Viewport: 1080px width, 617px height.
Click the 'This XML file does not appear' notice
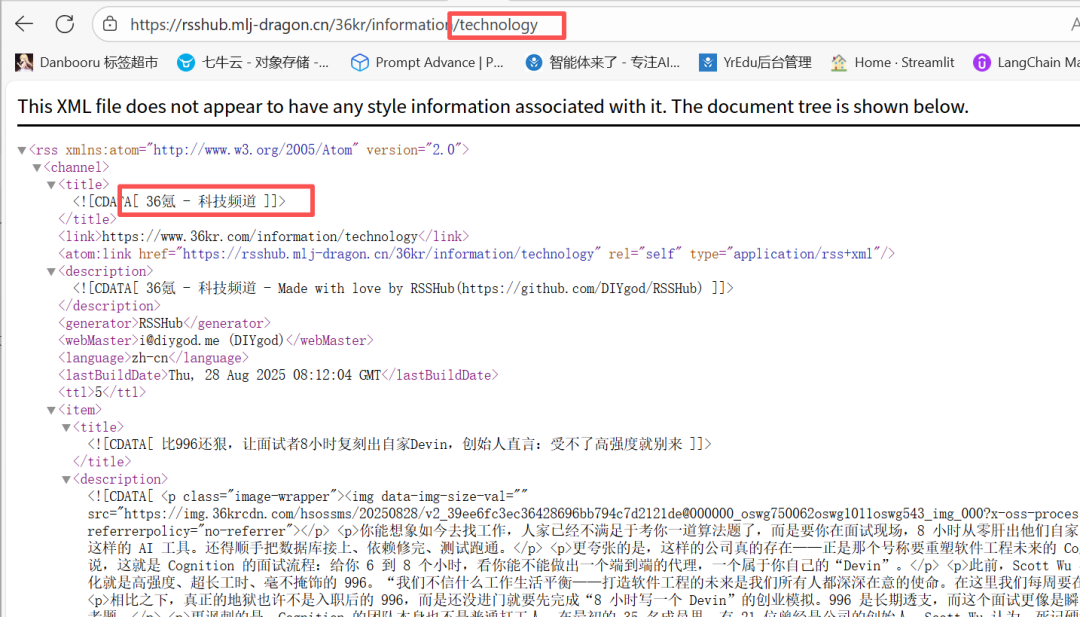pyautogui.click(x=493, y=107)
